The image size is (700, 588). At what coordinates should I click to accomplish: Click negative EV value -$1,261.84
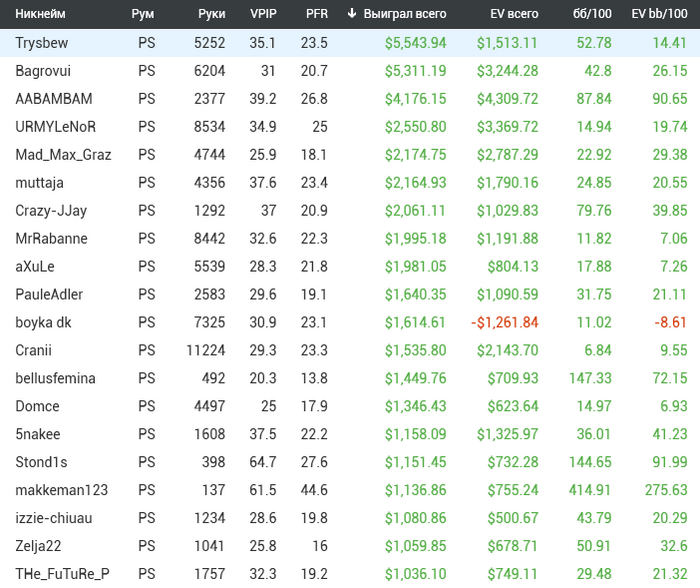pyautogui.click(x=505, y=322)
